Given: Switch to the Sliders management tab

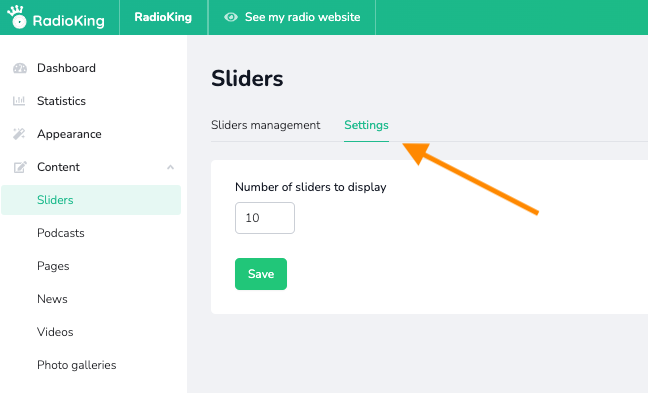Looking at the screenshot, I should click(265, 125).
